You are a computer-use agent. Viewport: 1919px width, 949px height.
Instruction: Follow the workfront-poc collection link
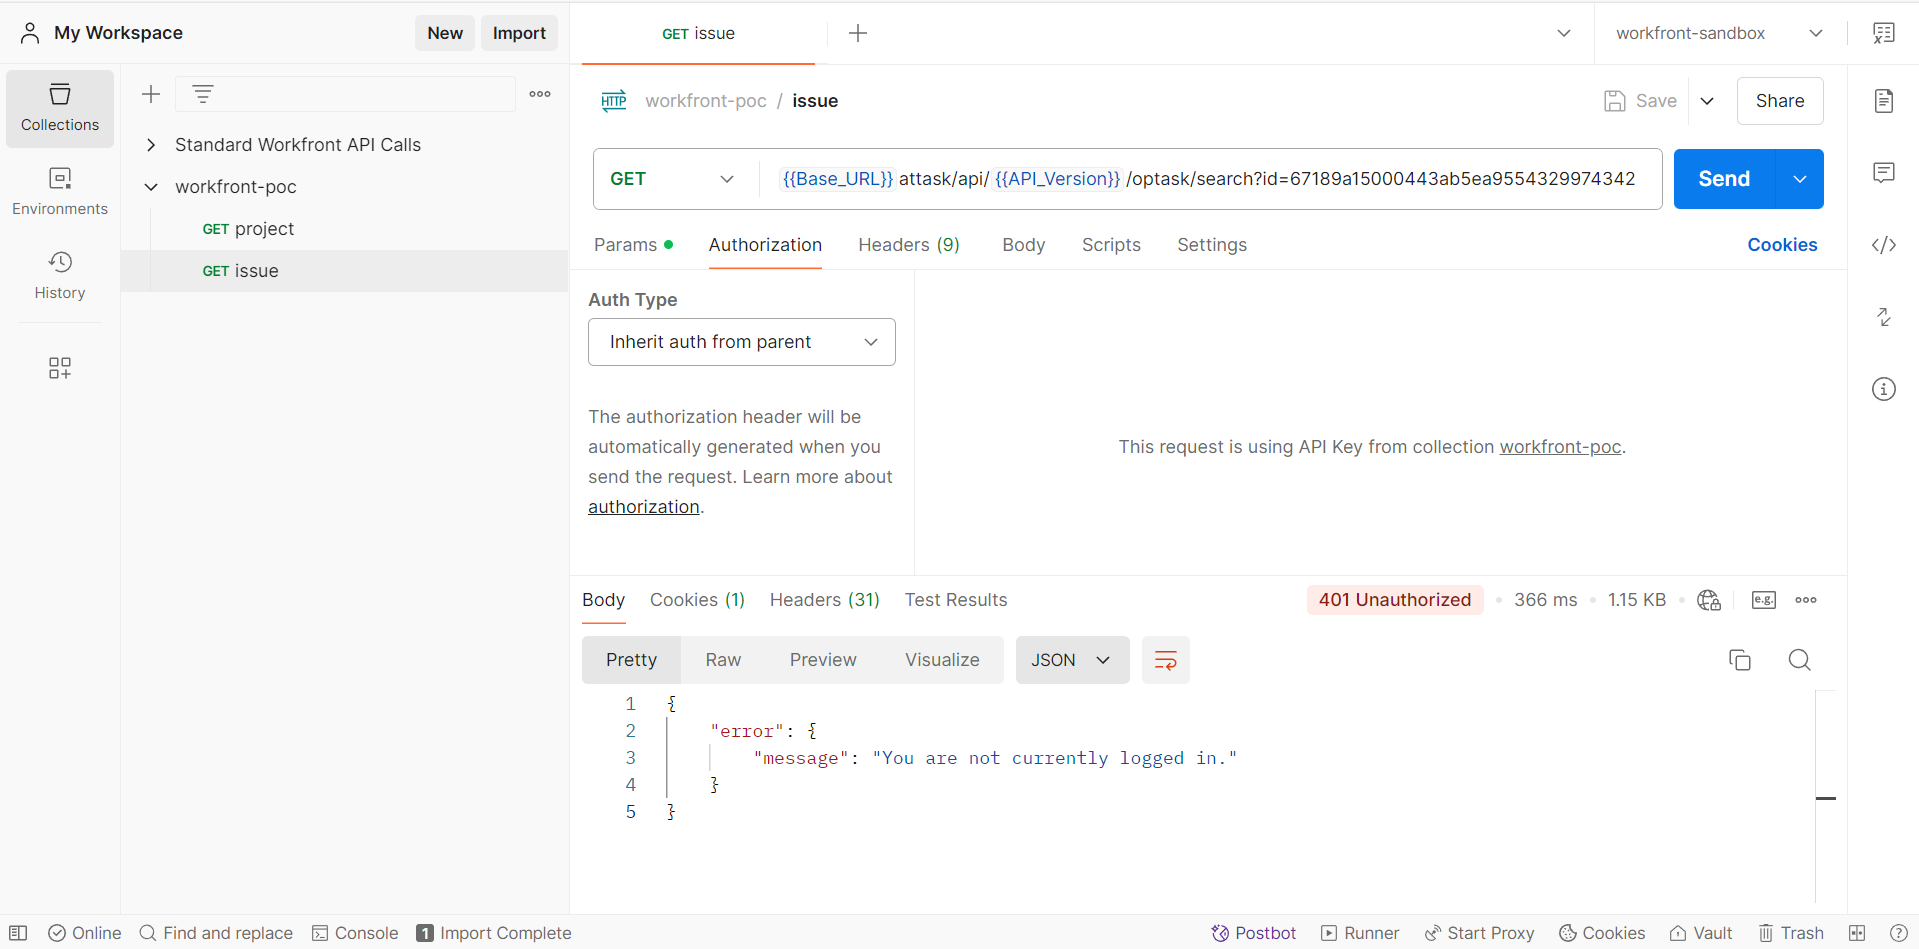1559,447
